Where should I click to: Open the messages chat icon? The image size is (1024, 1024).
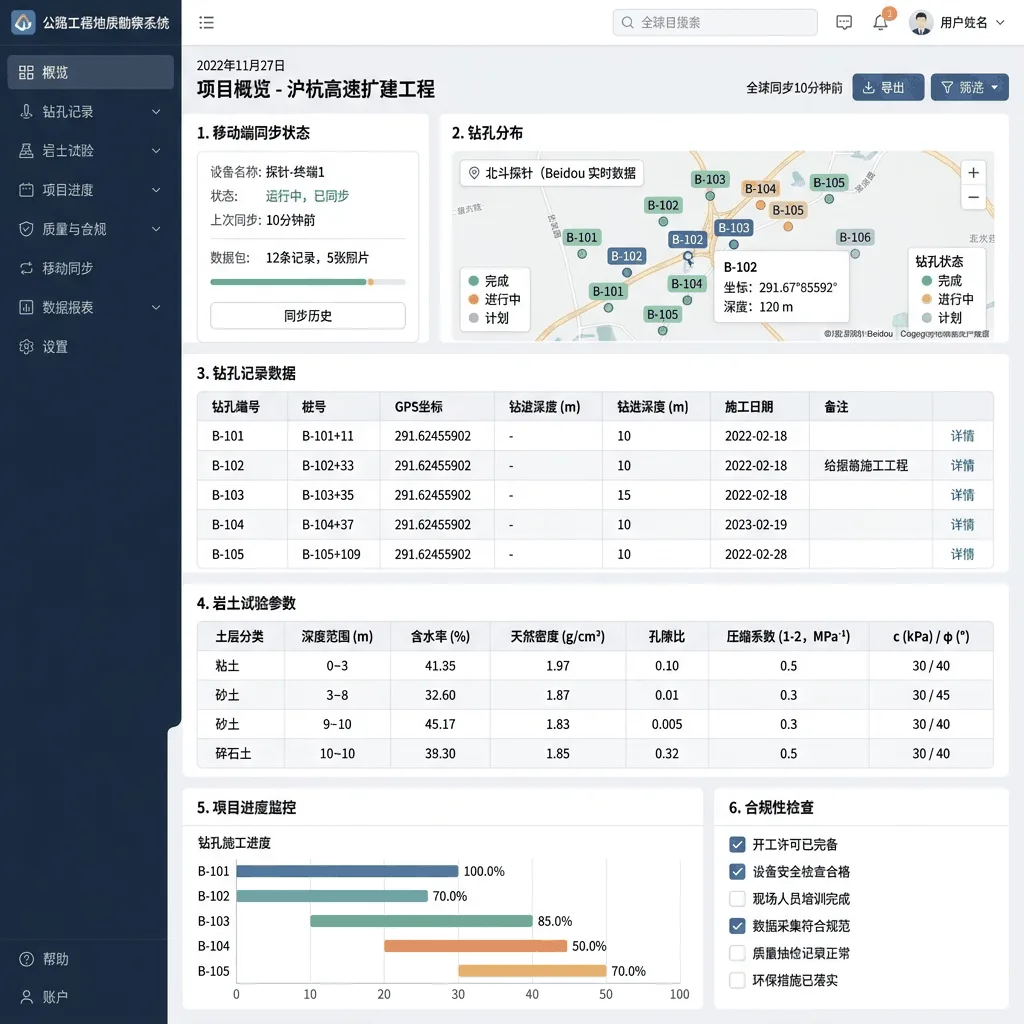(x=844, y=23)
